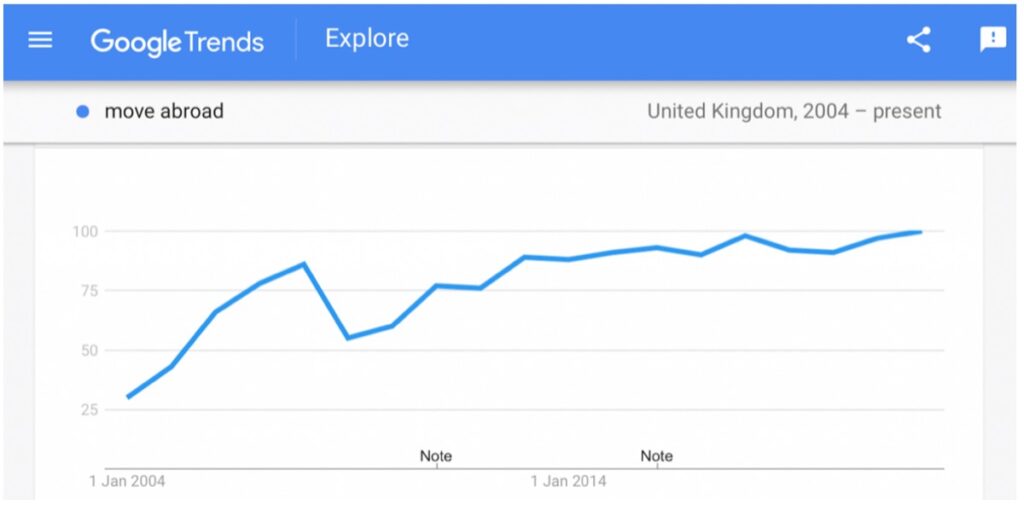Select the chart line's starting data point

pos(128,397)
